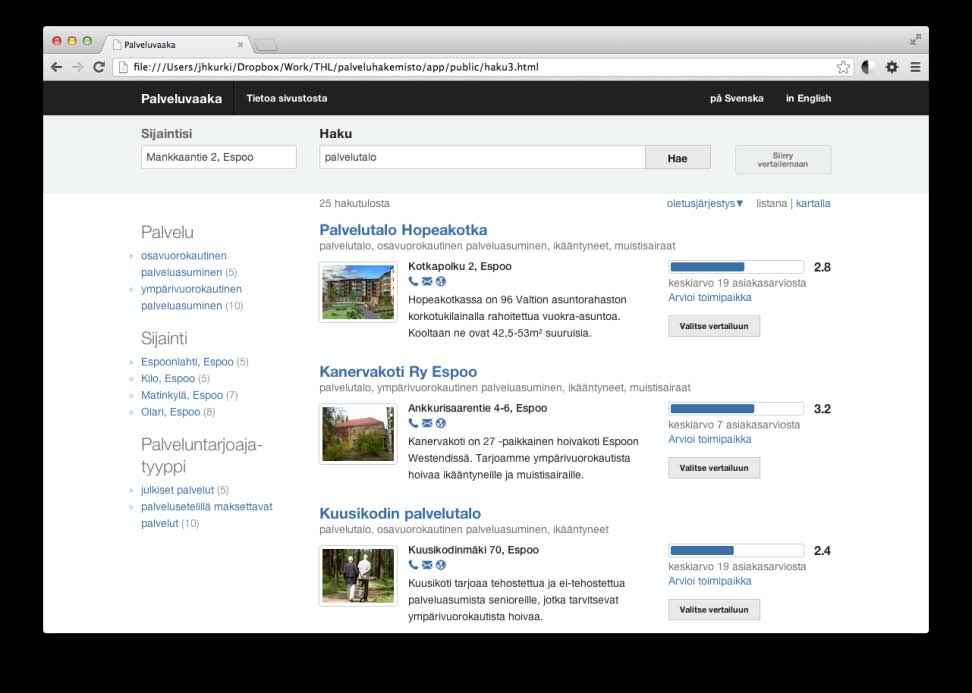
Task: Click Valitse vertailuun for Kuusikodin palvelutalo
Action: coord(714,609)
